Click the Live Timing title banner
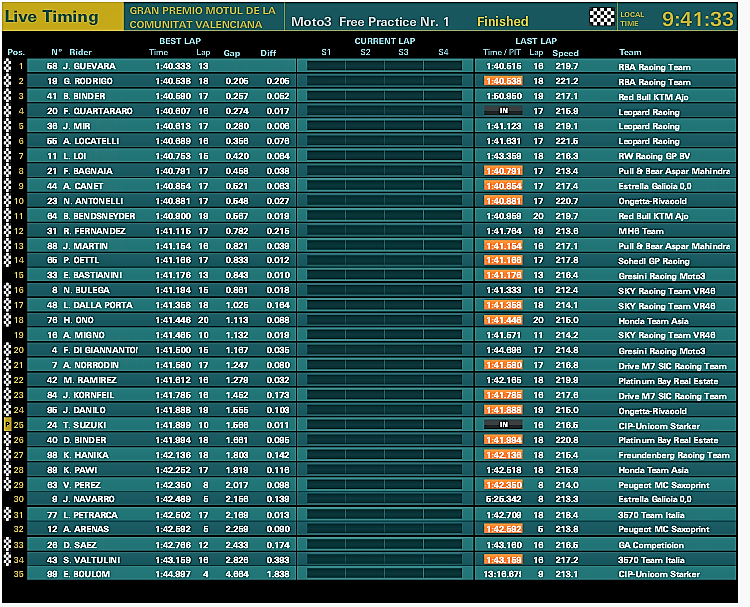The height and width of the screenshot is (607, 750). [x=62, y=17]
